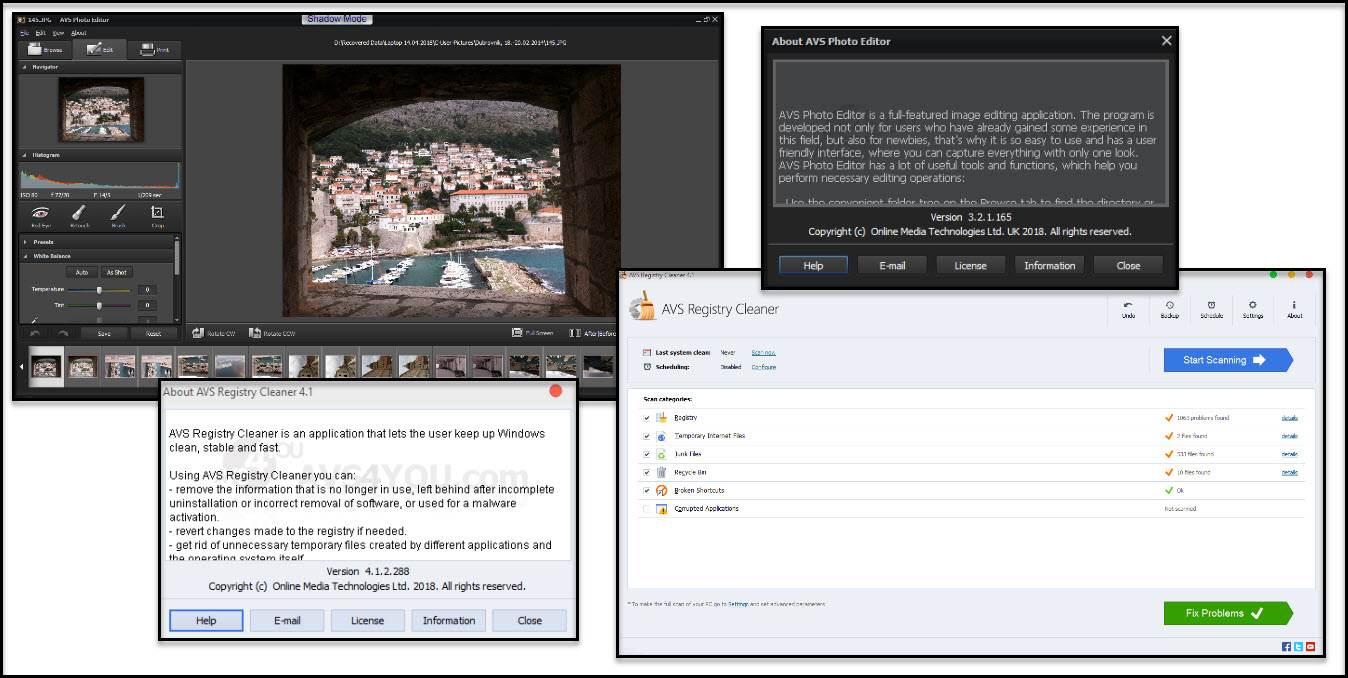The height and width of the screenshot is (678, 1348).
Task: Open About in AVS Registry Cleaner toolbar
Action: (1295, 310)
